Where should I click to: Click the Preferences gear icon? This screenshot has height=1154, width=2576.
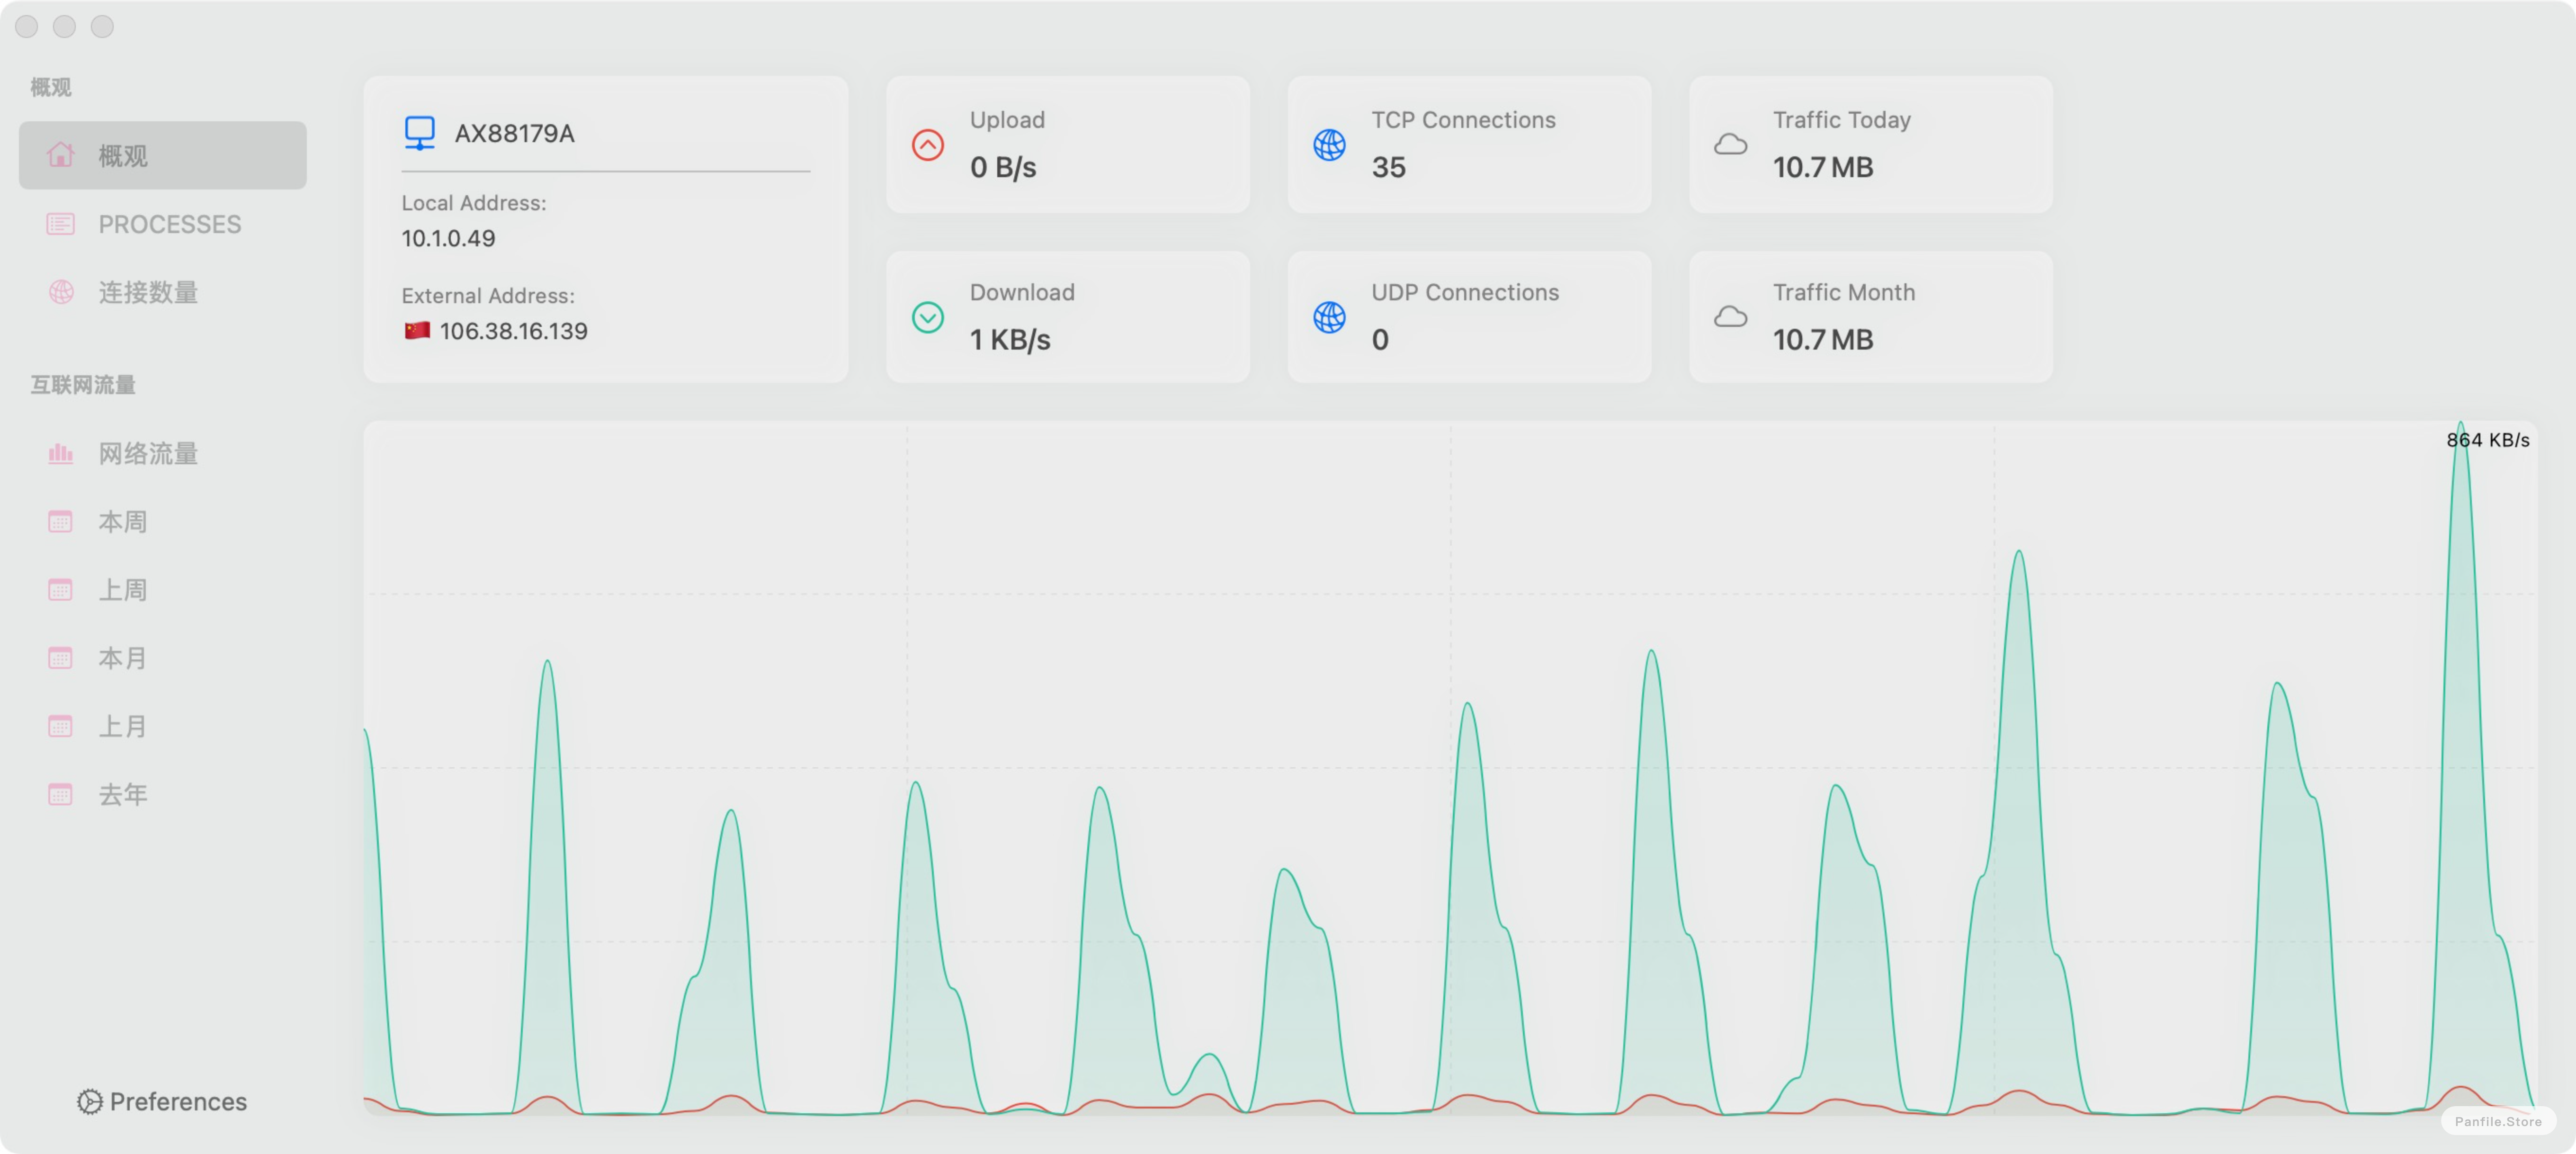pos(90,1101)
